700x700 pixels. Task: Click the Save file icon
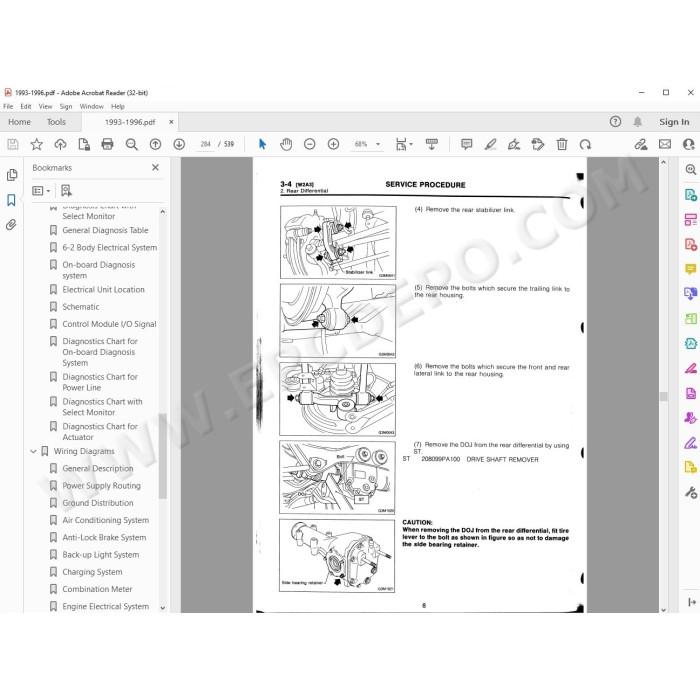(13, 144)
